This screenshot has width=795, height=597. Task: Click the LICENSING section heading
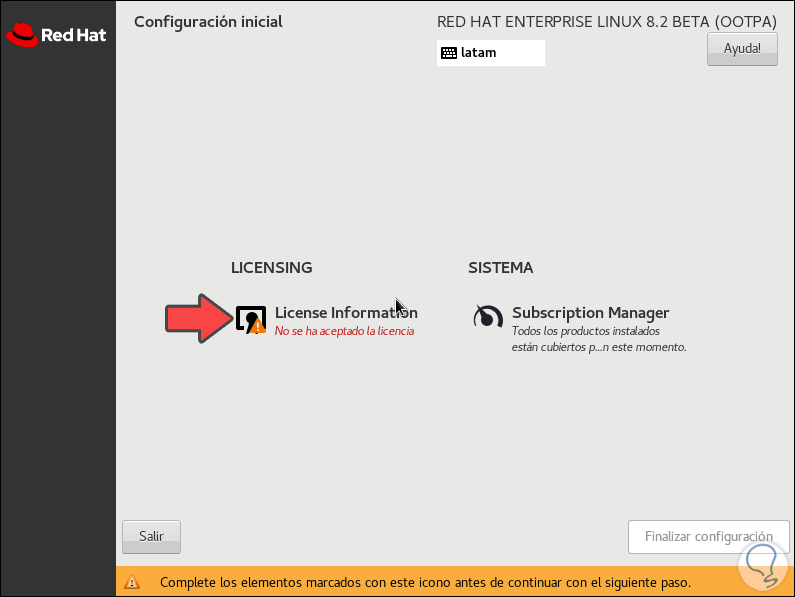272,268
